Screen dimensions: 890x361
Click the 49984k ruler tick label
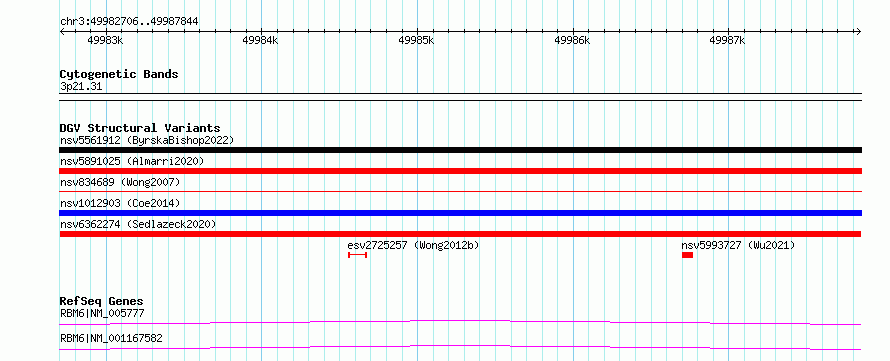(x=260, y=40)
